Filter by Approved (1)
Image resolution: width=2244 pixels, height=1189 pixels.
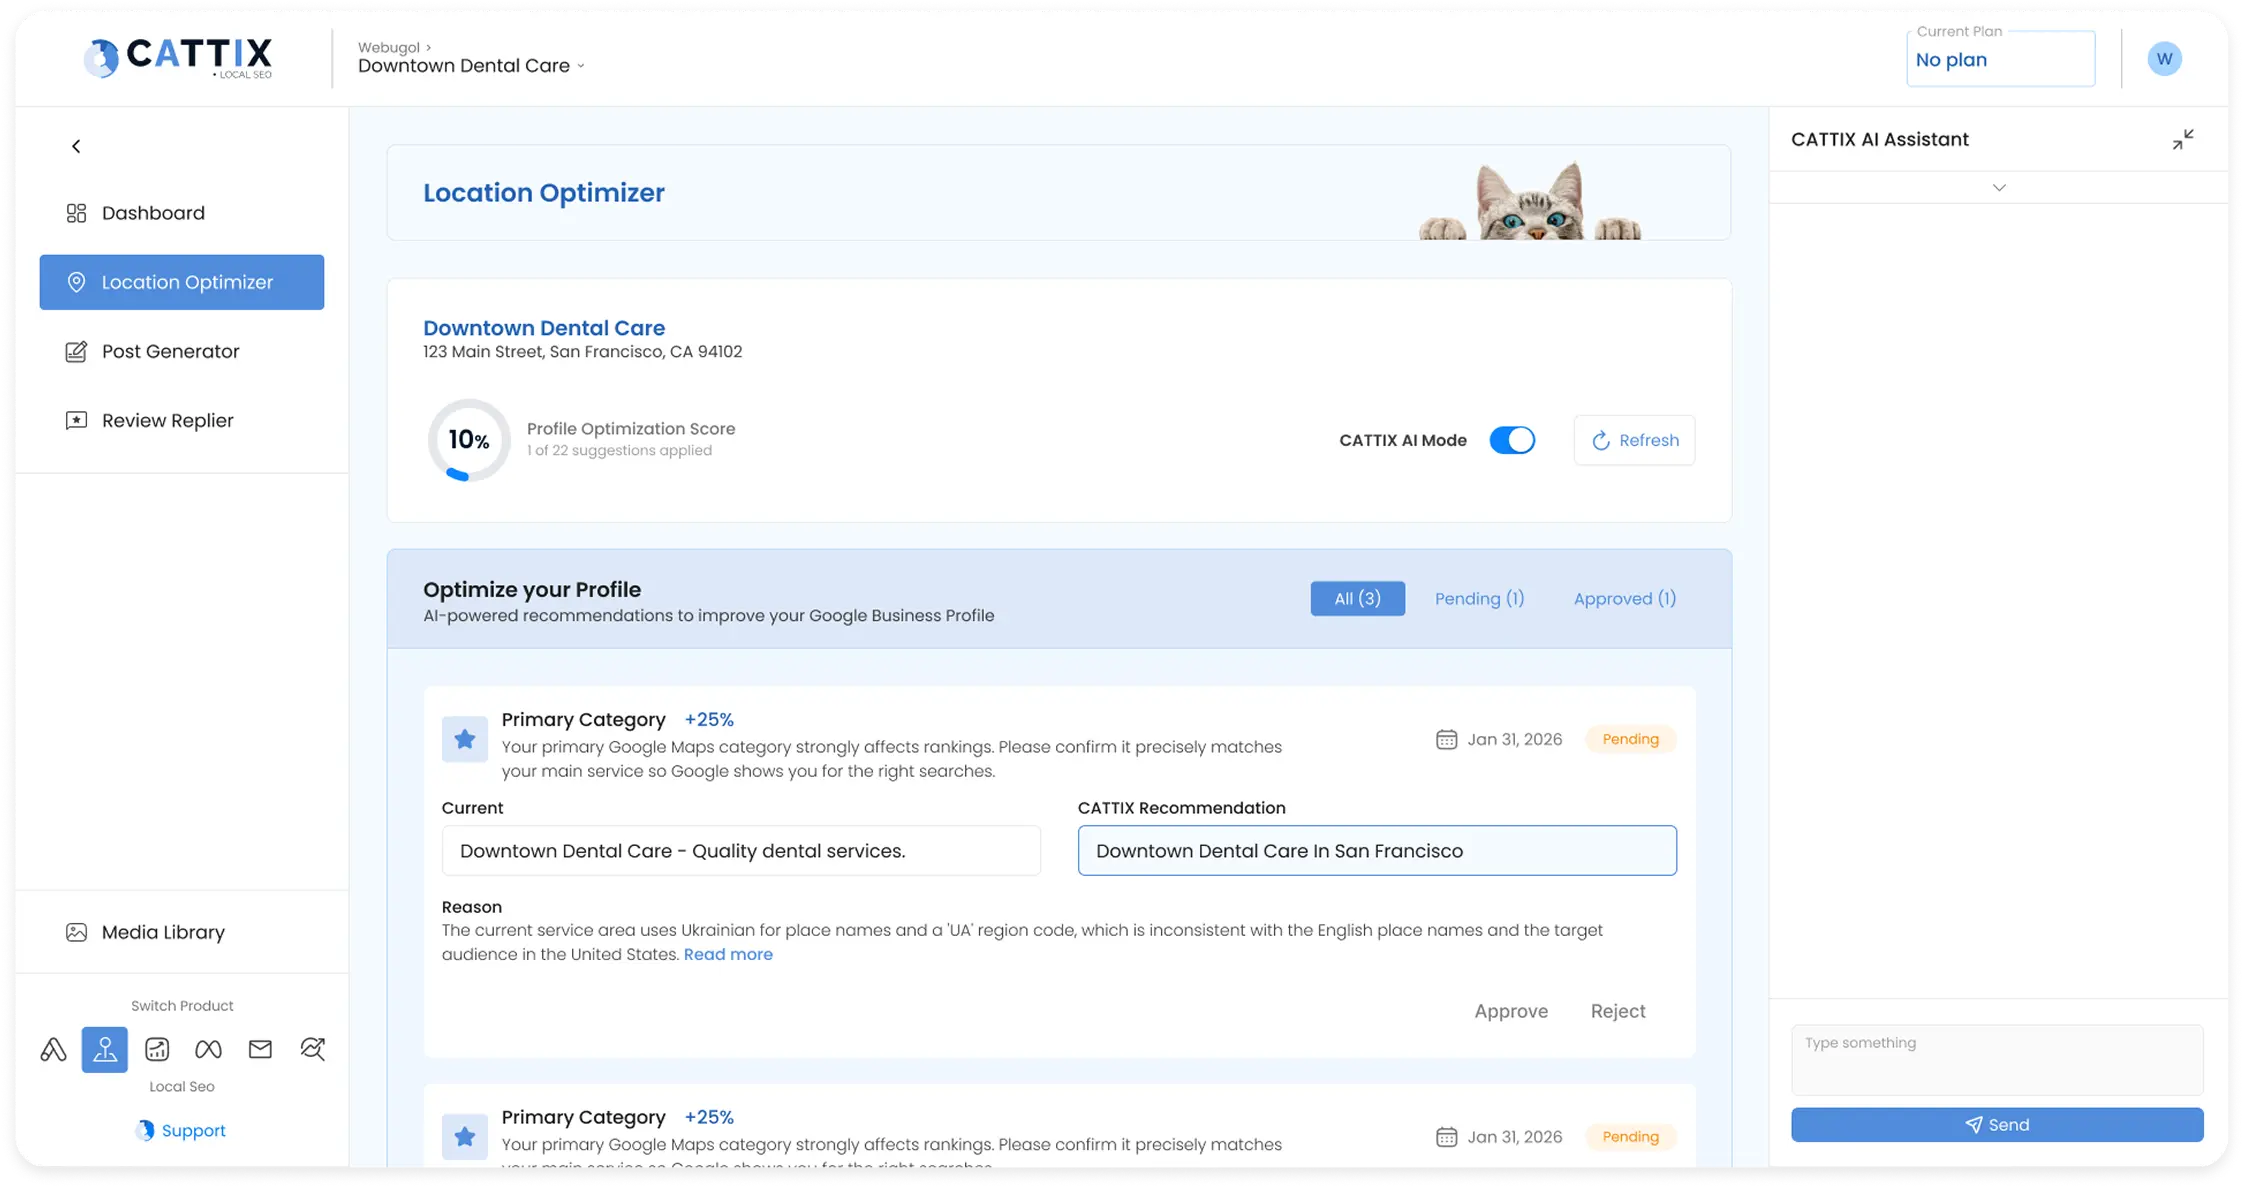1624,598
